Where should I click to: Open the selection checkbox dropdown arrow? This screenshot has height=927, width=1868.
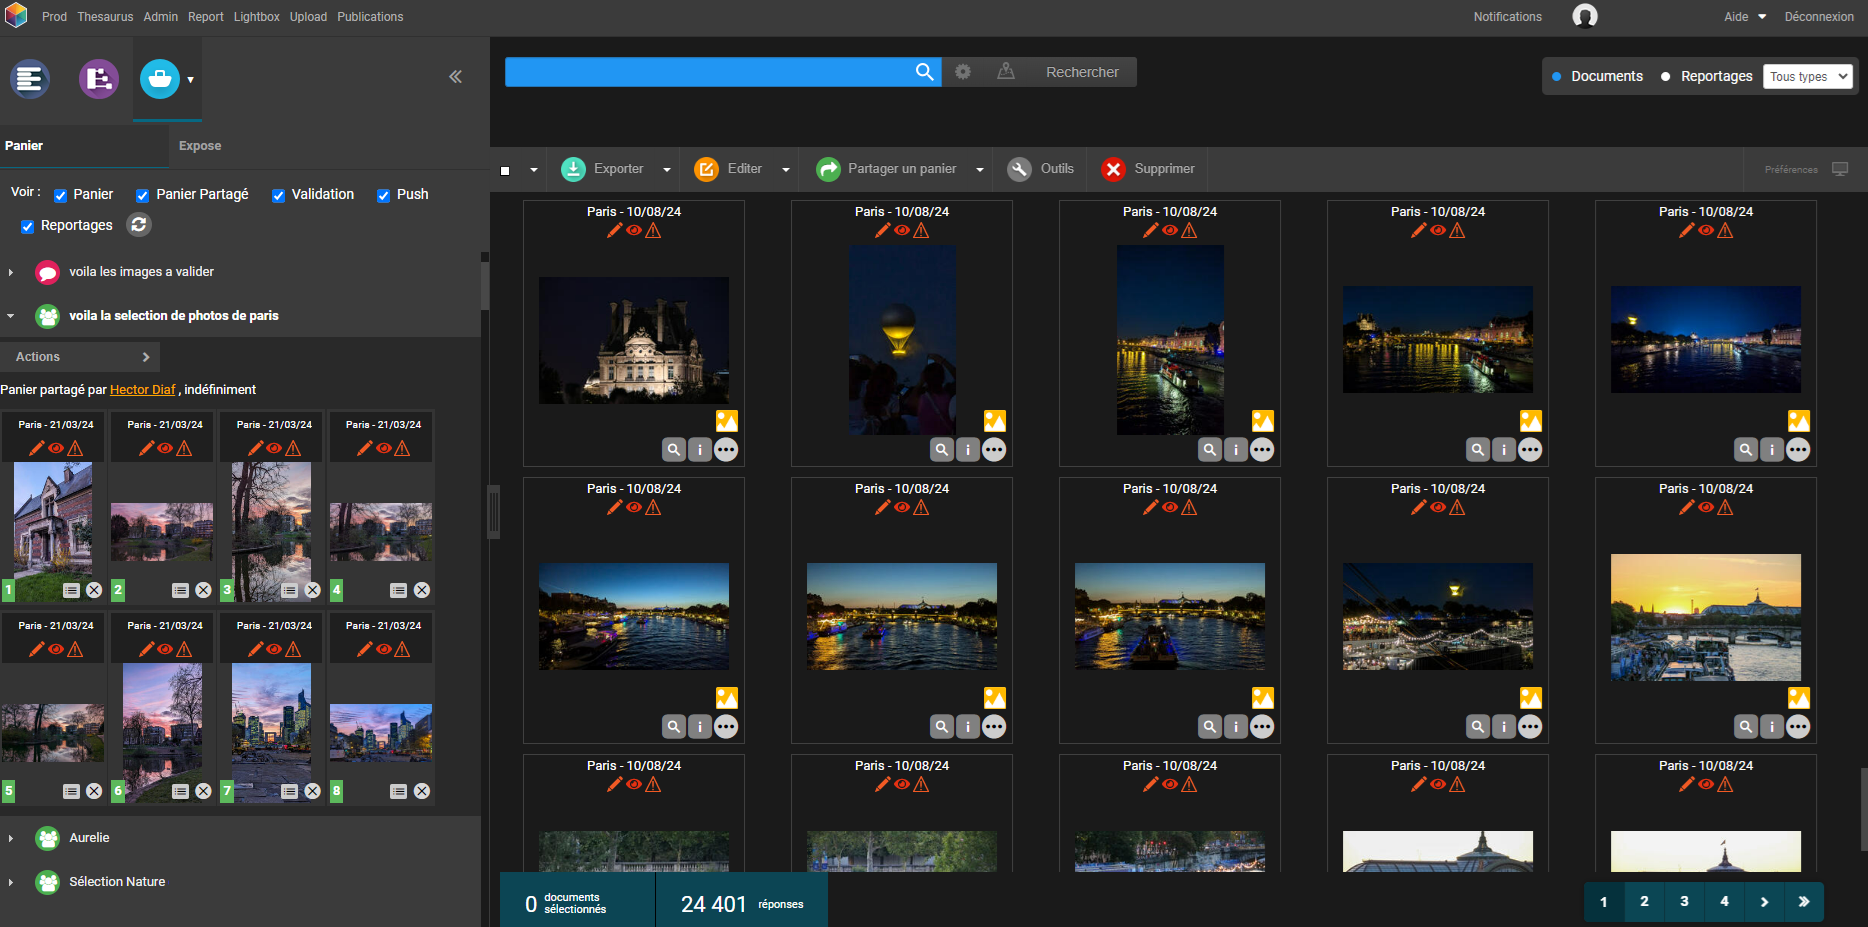click(x=534, y=170)
